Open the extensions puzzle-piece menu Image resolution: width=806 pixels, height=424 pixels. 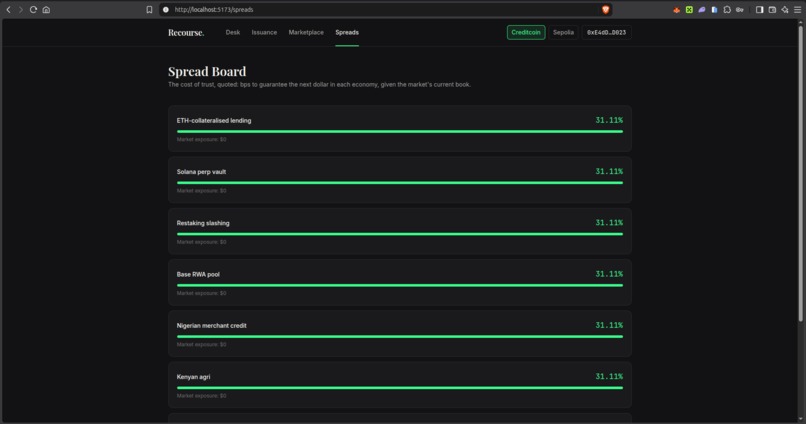tap(727, 10)
